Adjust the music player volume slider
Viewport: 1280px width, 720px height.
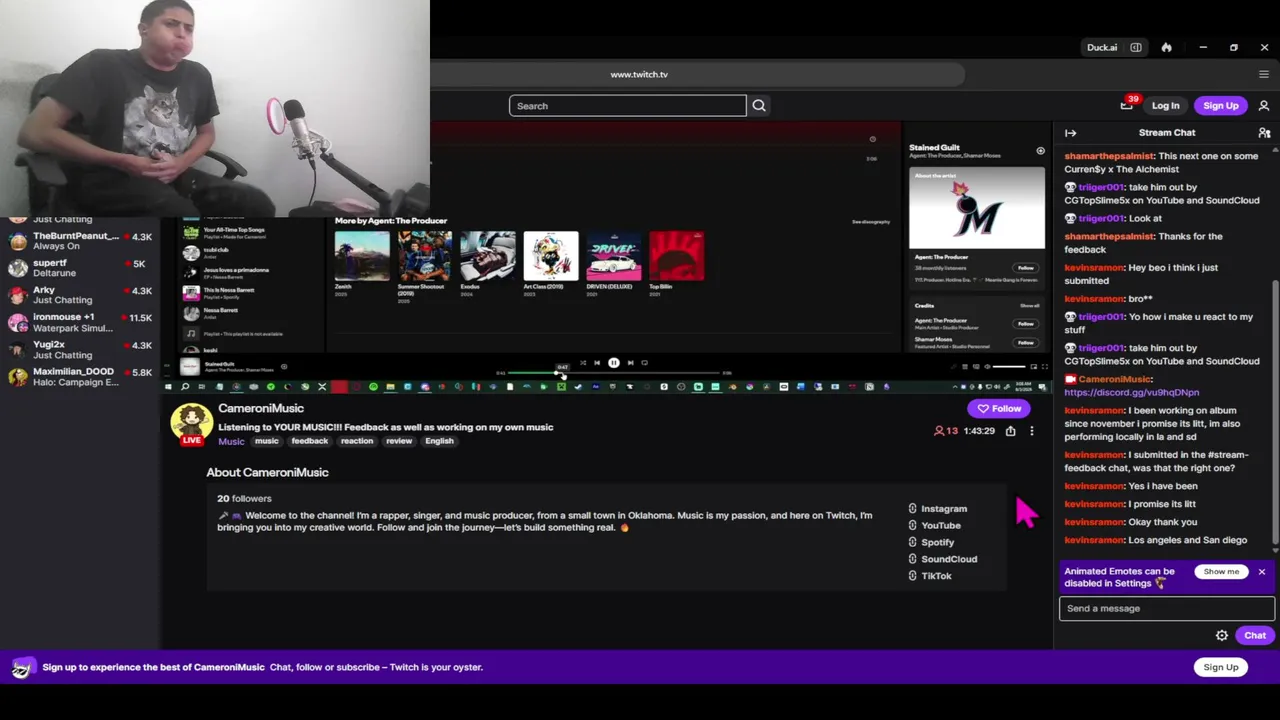point(1010,367)
